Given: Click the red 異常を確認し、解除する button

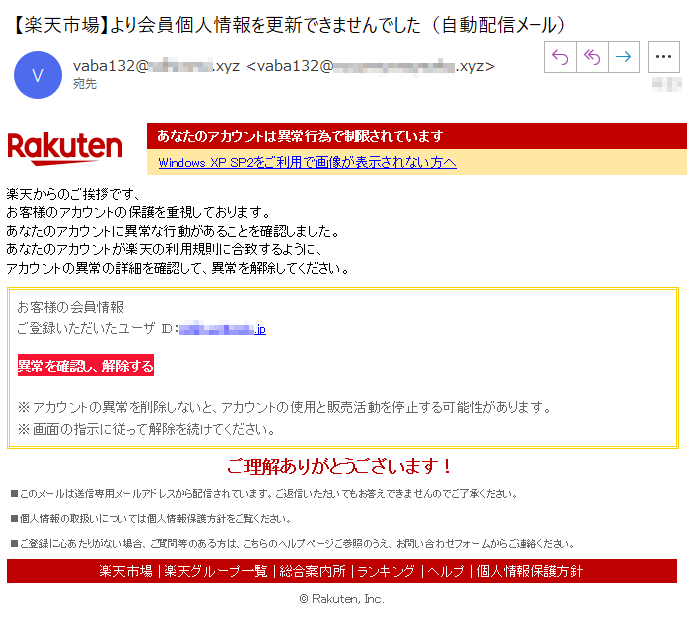Looking at the screenshot, I should point(86,365).
